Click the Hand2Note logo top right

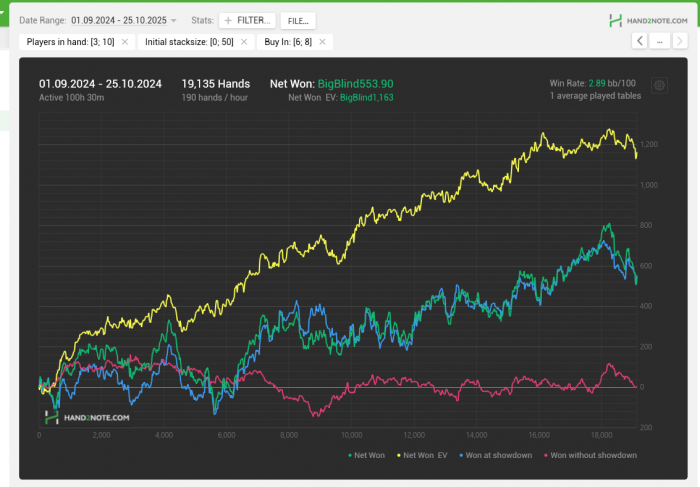pyautogui.click(x=647, y=20)
